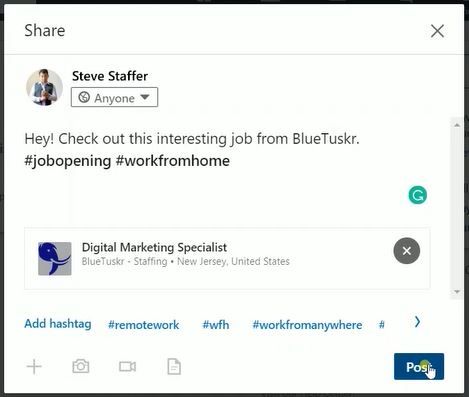Viewport: 469px width, 397px height.
Task: Add the #workfromanywhere hashtag
Action: (307, 325)
